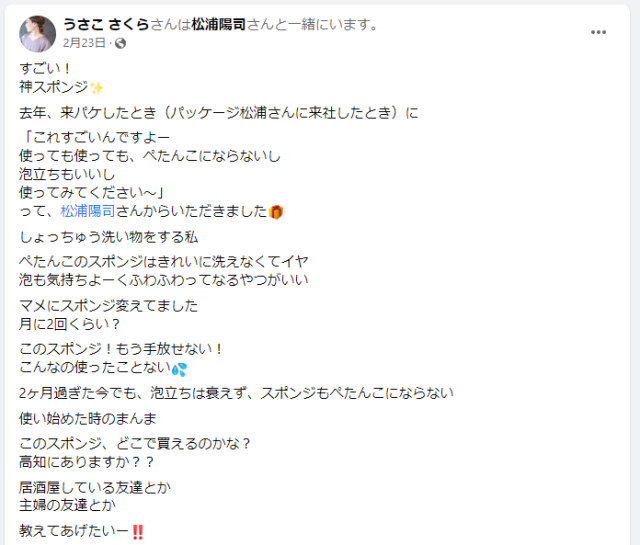
Task: Click the blue 松浦陽司 mention in post body
Action: (88, 211)
